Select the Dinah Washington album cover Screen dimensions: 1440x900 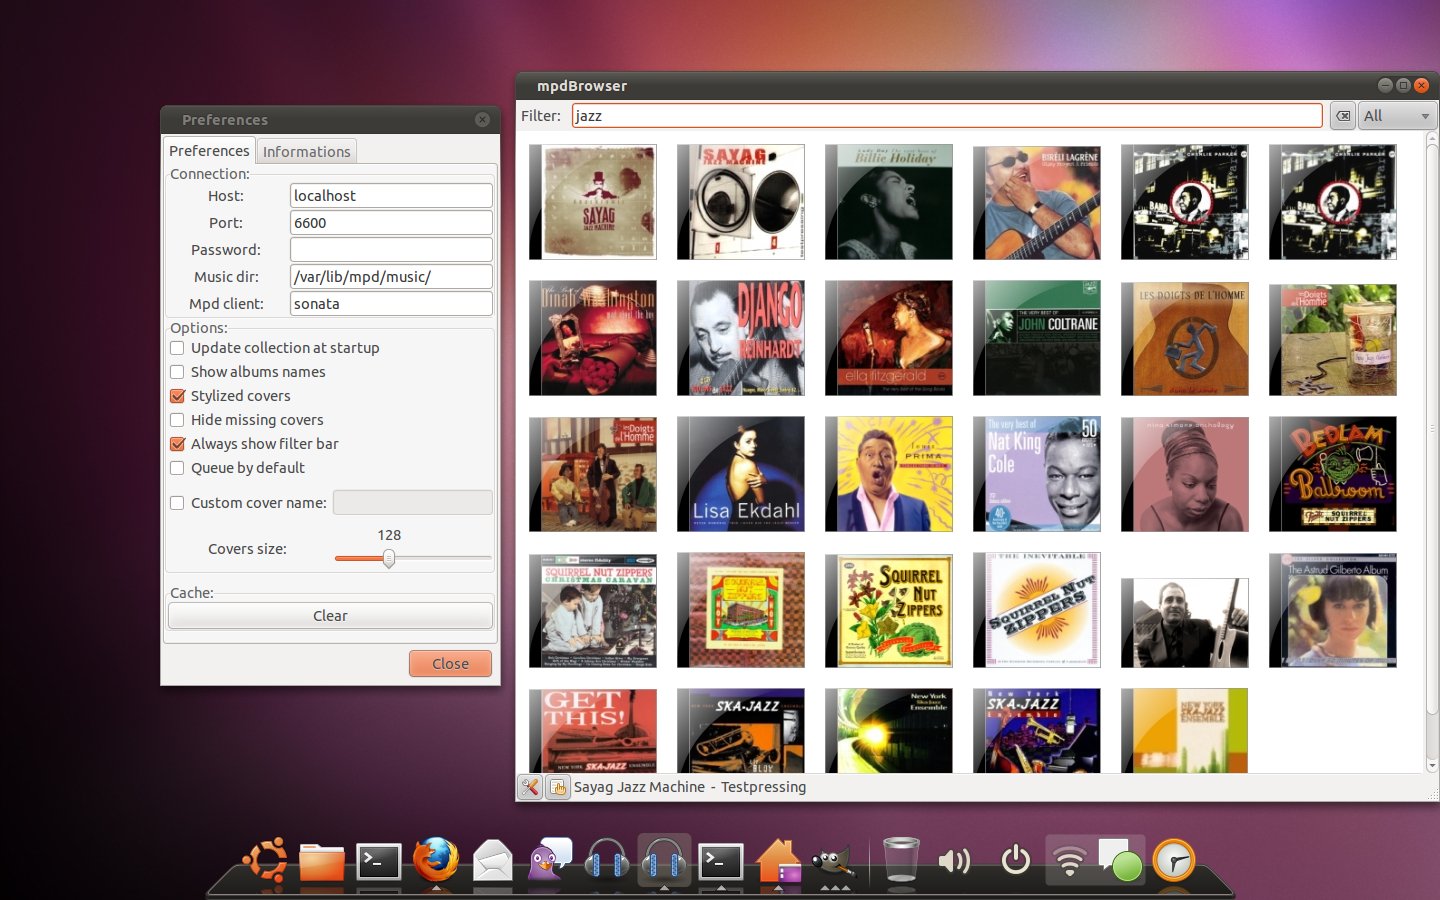pos(593,338)
